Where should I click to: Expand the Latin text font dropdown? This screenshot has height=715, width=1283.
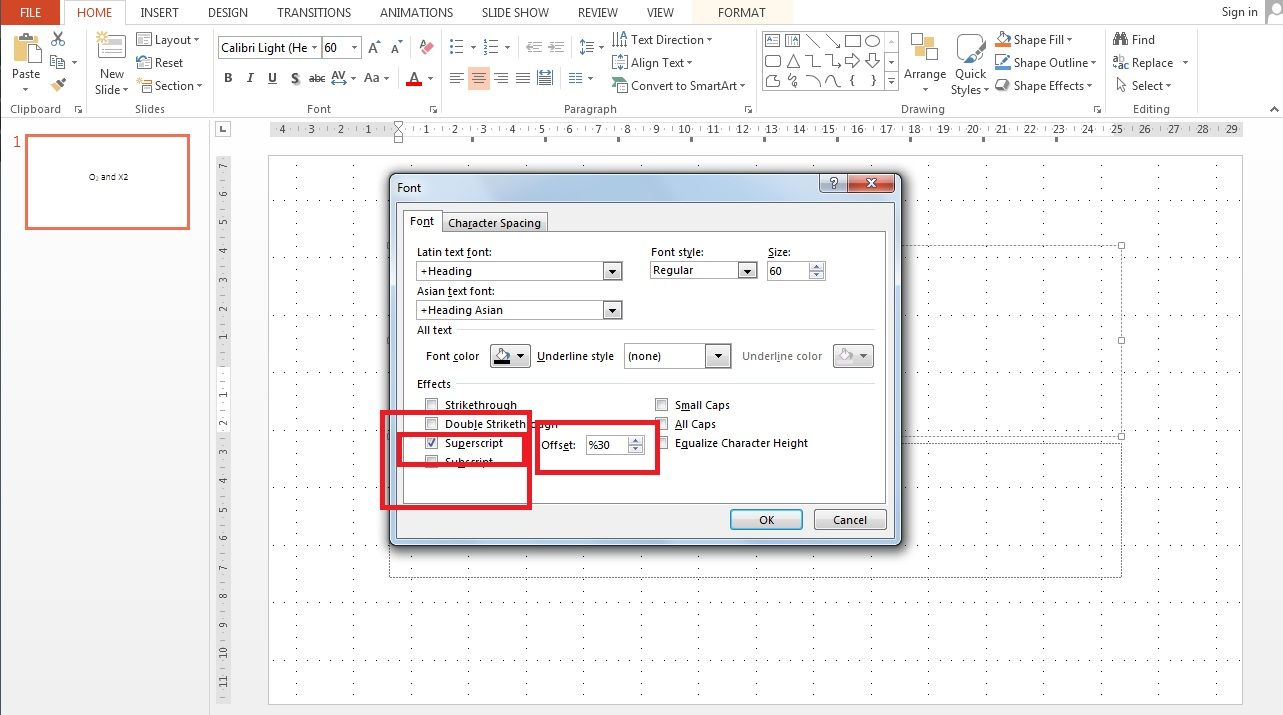coord(613,270)
